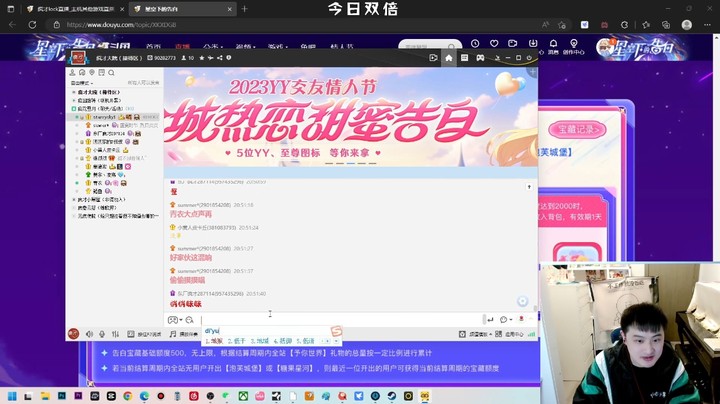Click the Sogou S logo in IME bar

(x=336, y=331)
